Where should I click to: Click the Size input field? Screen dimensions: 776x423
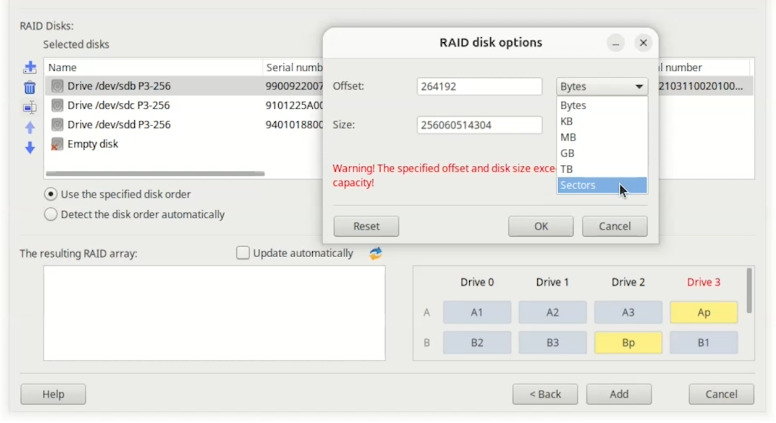tap(480, 125)
